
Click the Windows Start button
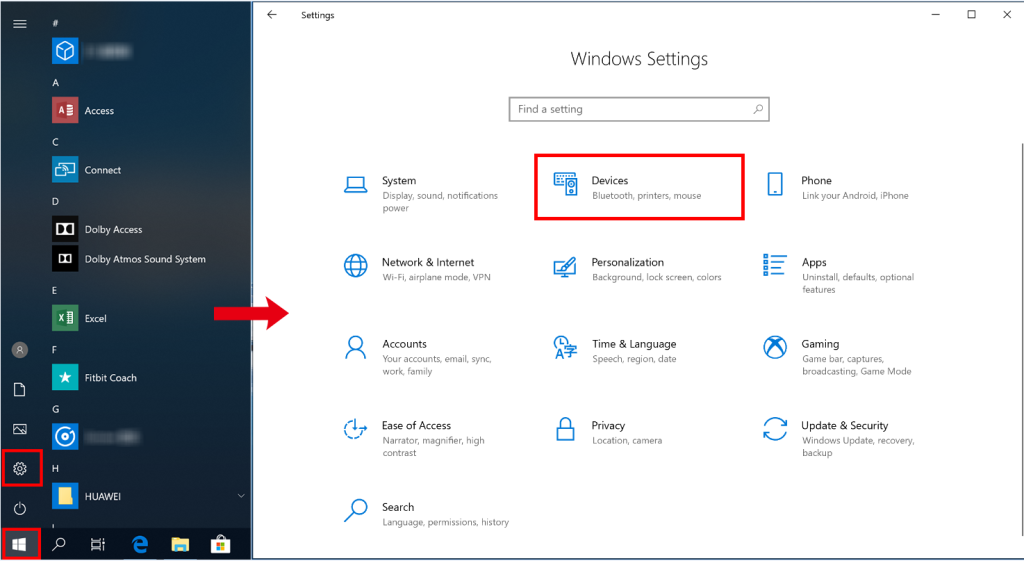click(x=20, y=544)
